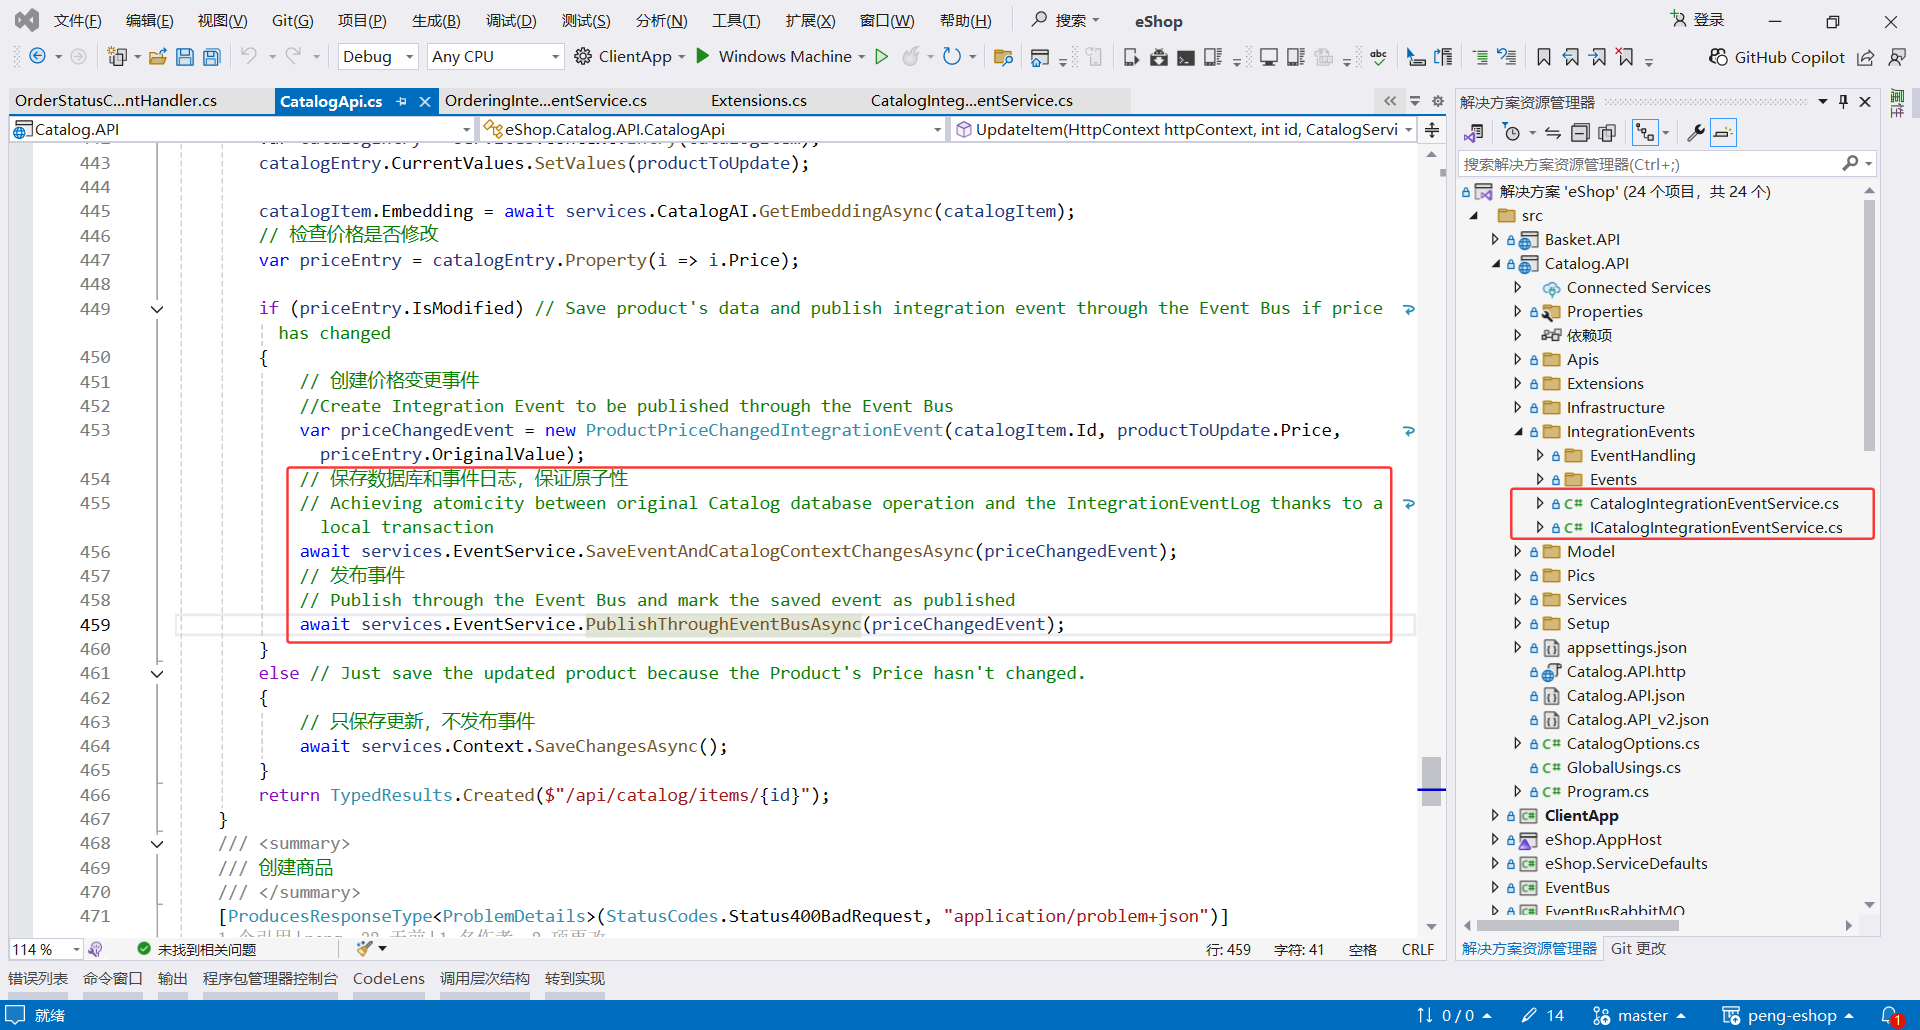Click the Find in Files folder-search icon

click(1003, 57)
